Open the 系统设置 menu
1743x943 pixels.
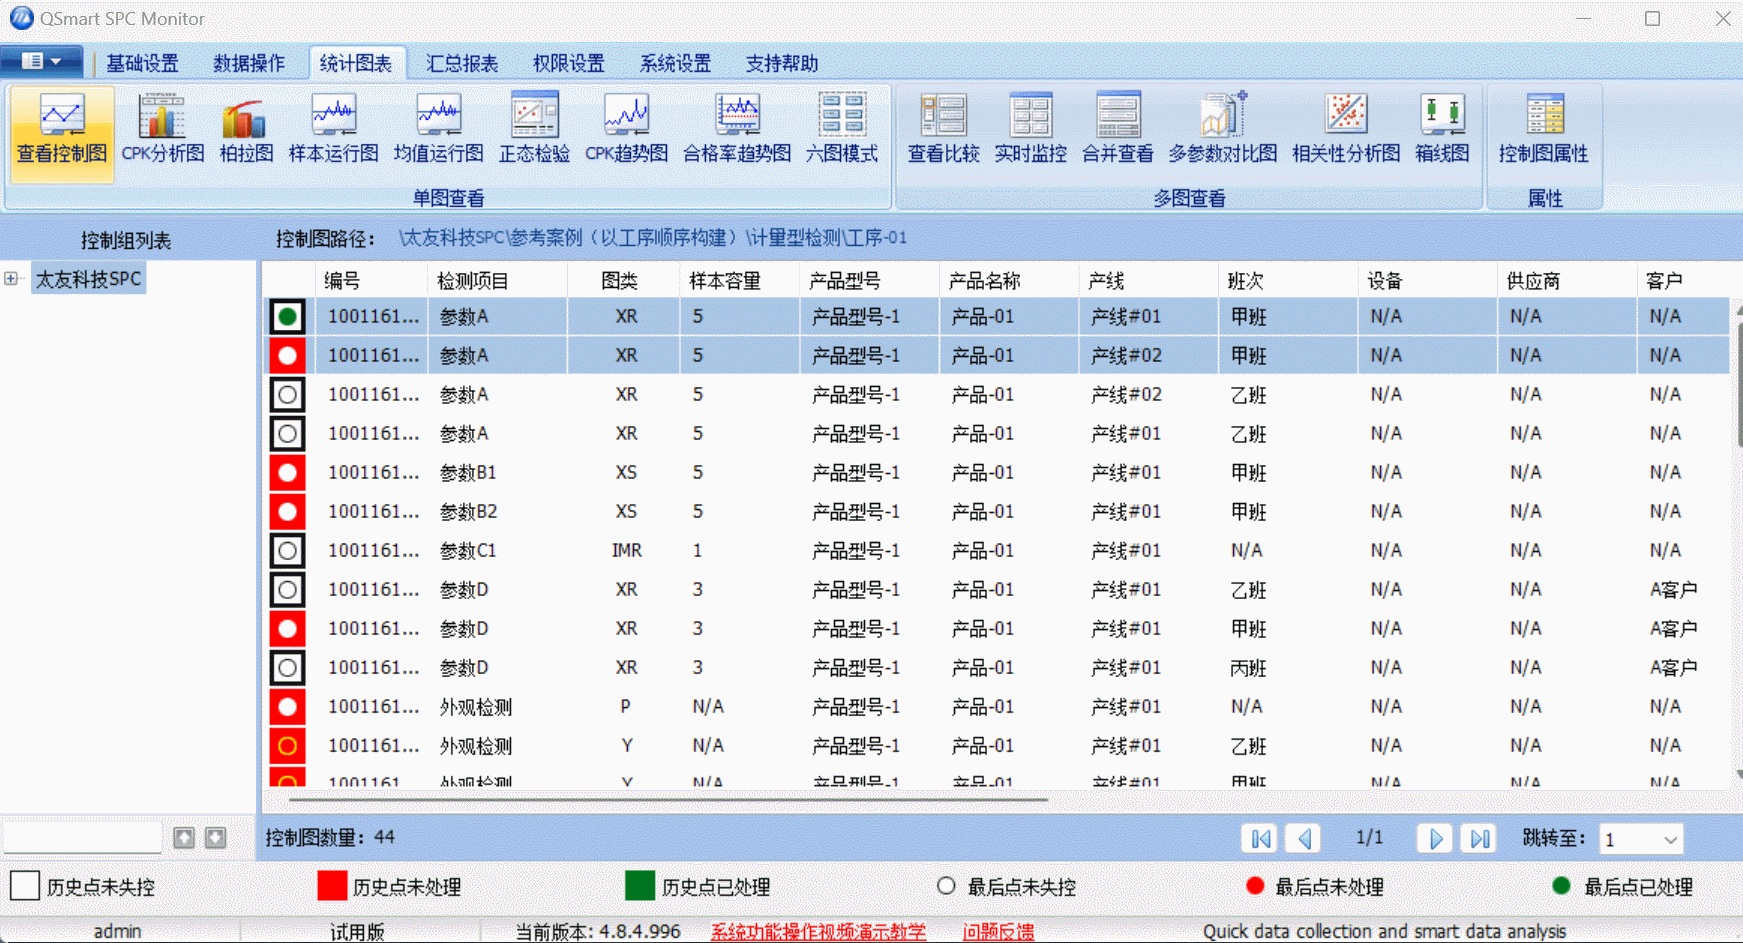click(674, 62)
